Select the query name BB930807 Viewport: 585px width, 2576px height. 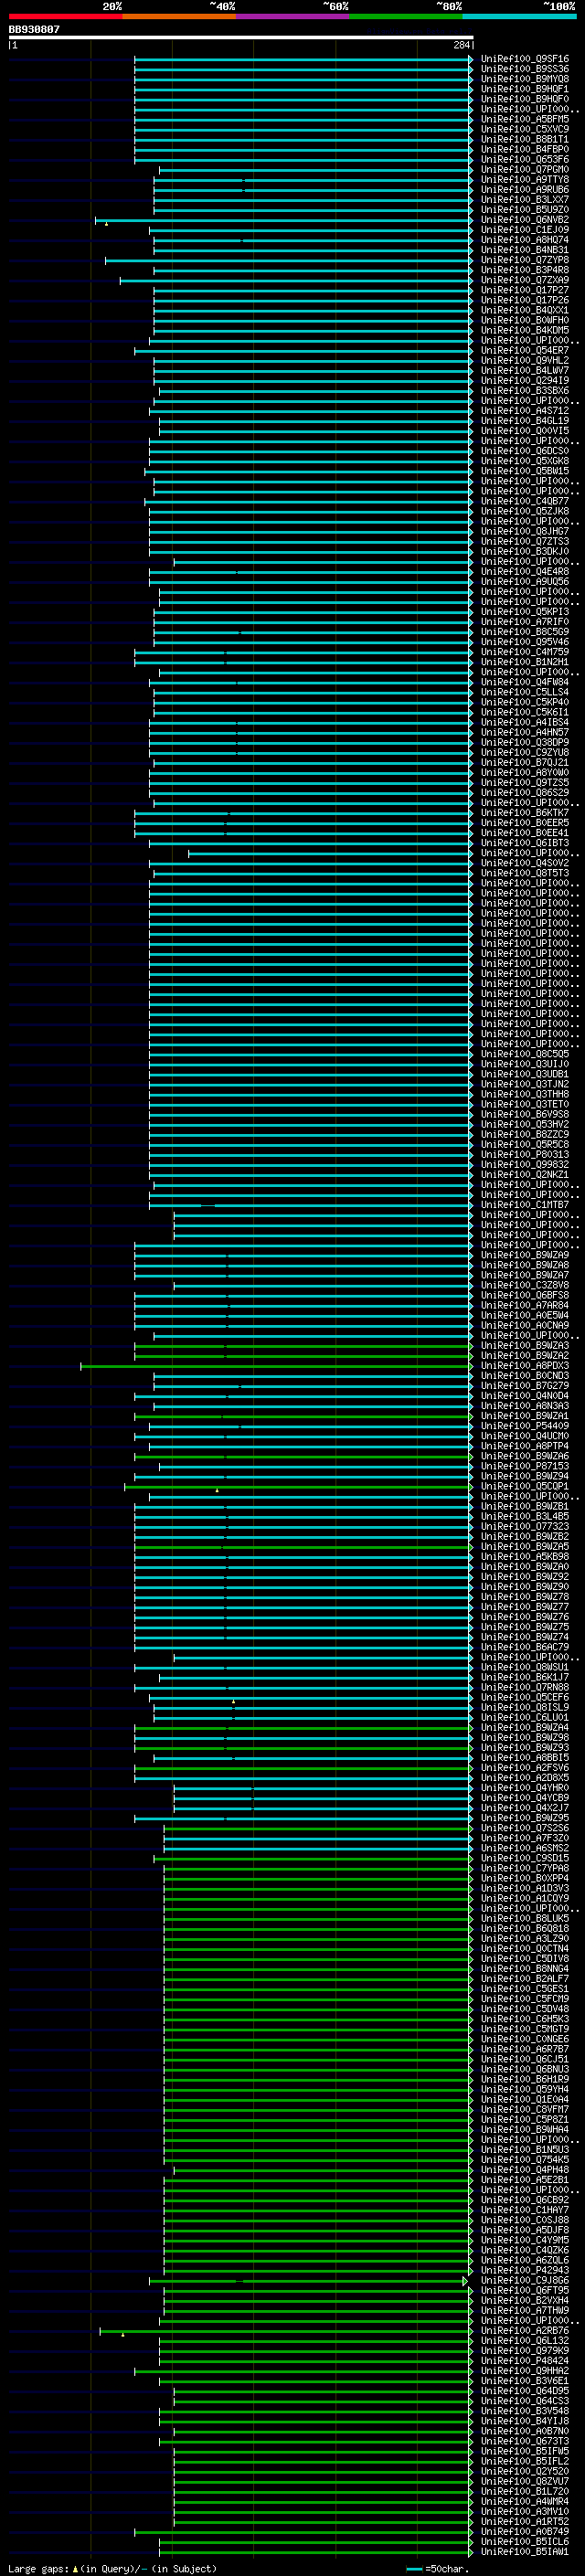[34, 29]
